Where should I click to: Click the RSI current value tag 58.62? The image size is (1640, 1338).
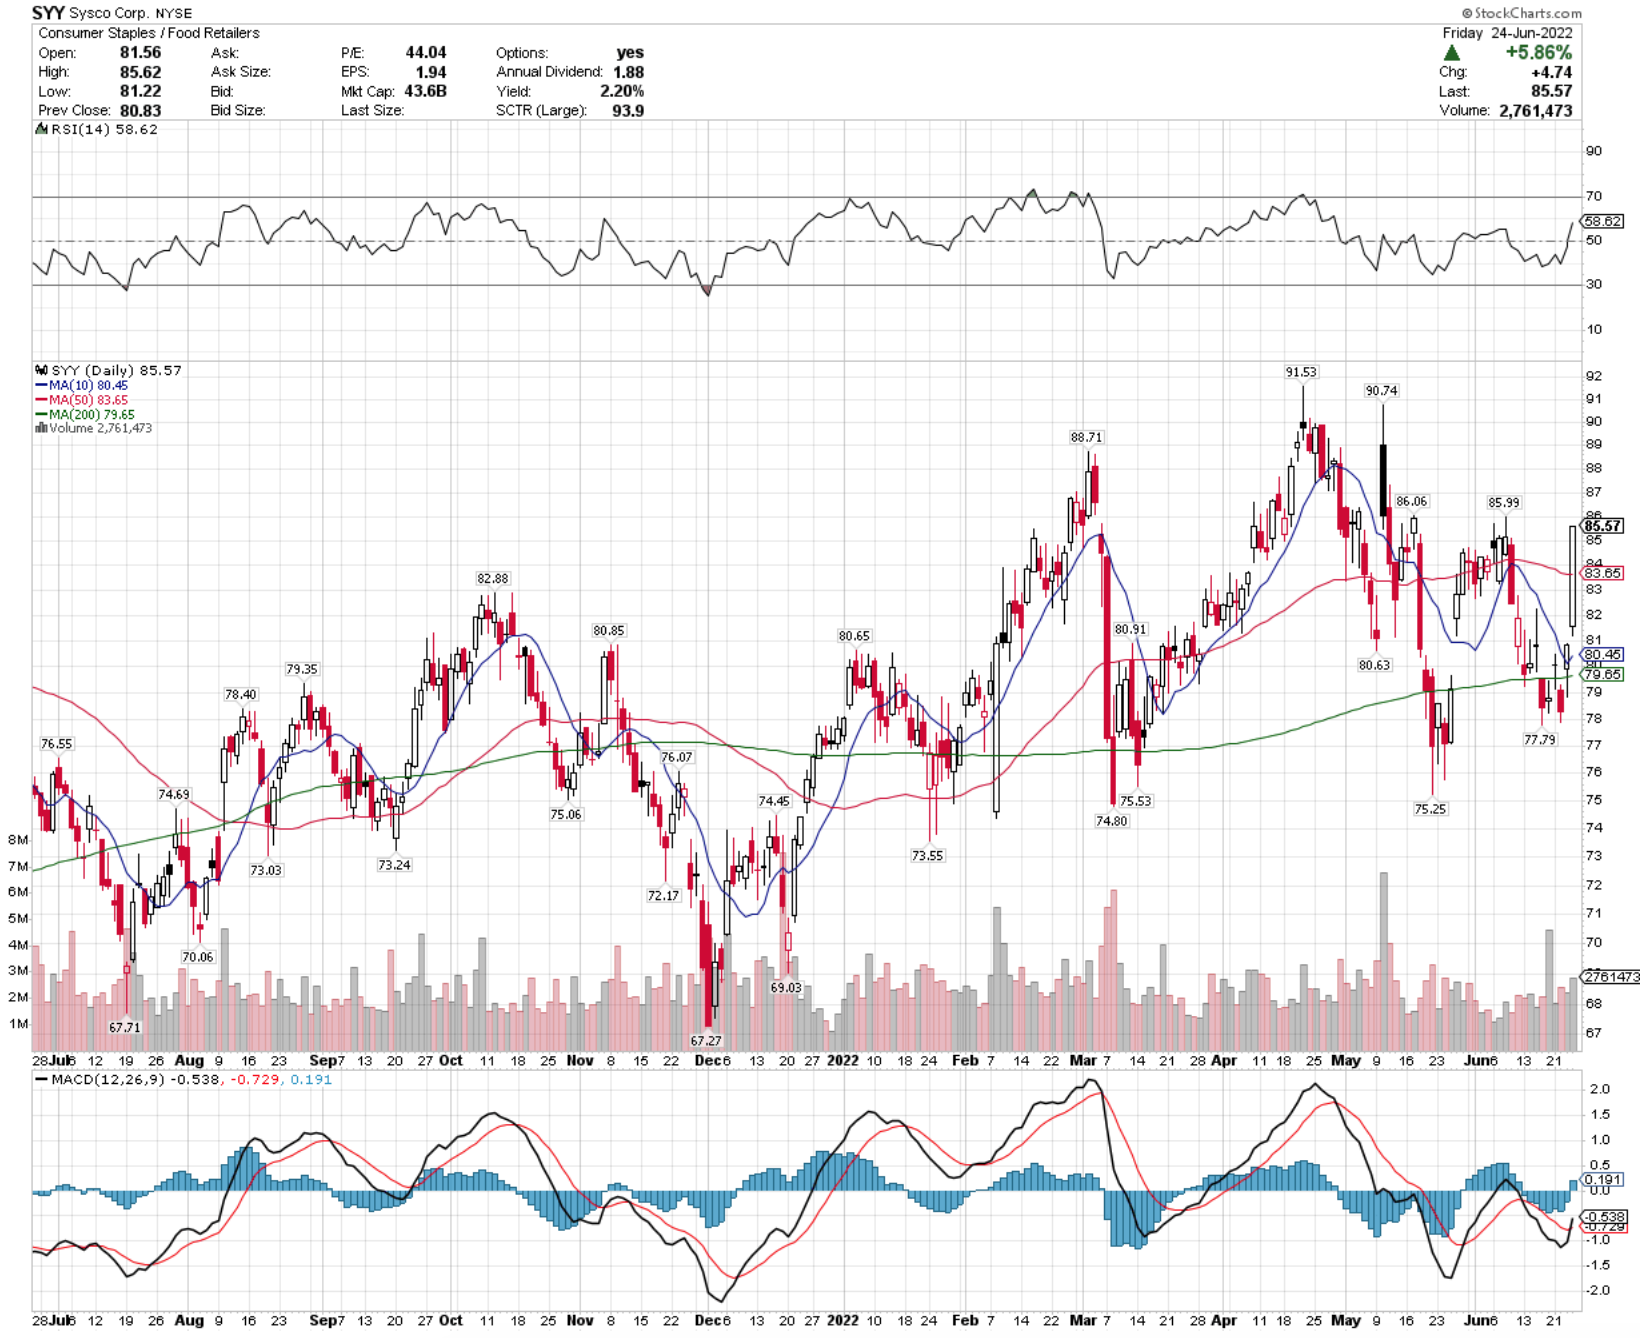1602,221
